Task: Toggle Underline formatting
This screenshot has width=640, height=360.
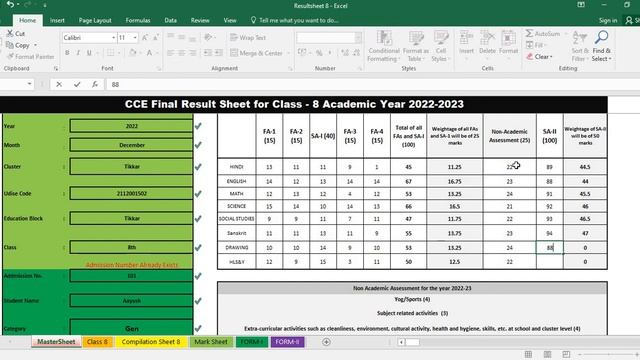Action: [89, 53]
